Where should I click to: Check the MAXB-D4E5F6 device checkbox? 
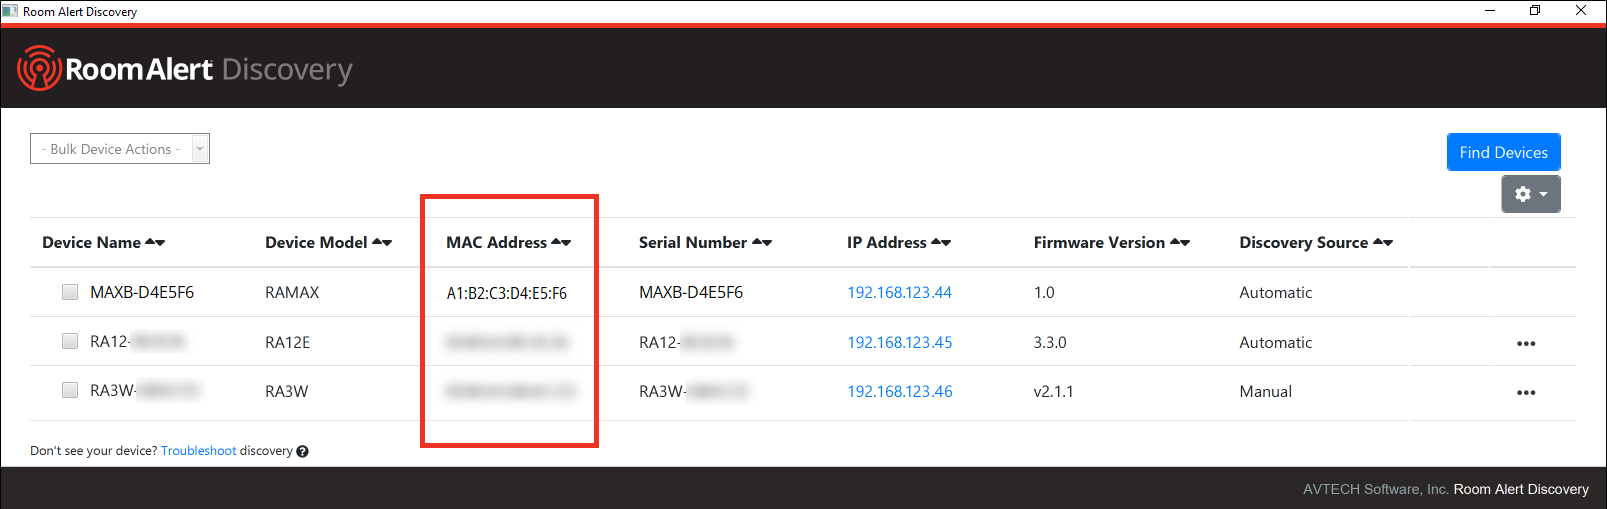[x=70, y=292]
